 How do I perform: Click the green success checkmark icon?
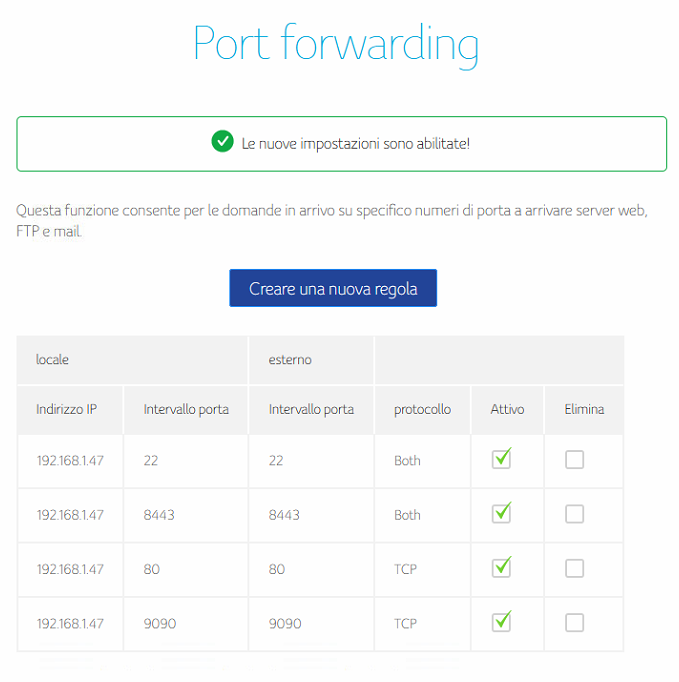click(223, 142)
